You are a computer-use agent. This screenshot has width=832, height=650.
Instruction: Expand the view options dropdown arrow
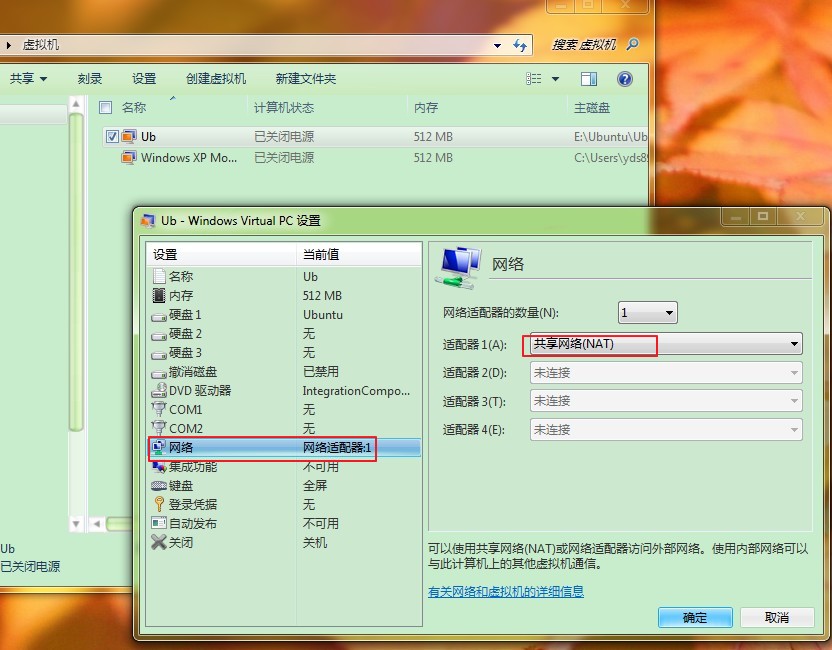tap(555, 79)
